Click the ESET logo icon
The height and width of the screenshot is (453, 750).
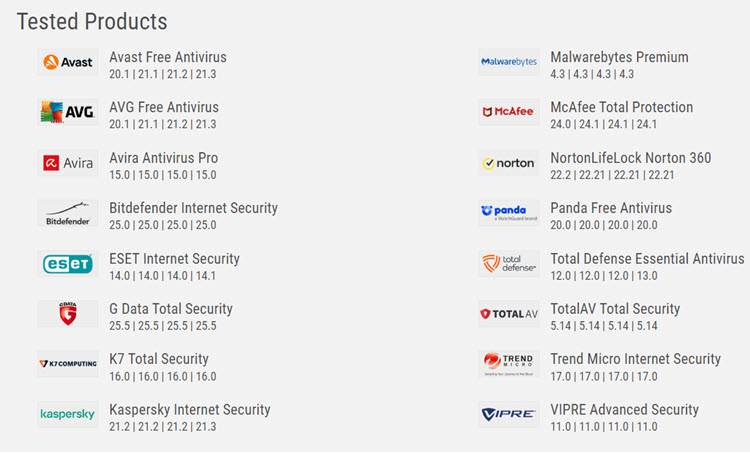pyautogui.click(x=68, y=264)
